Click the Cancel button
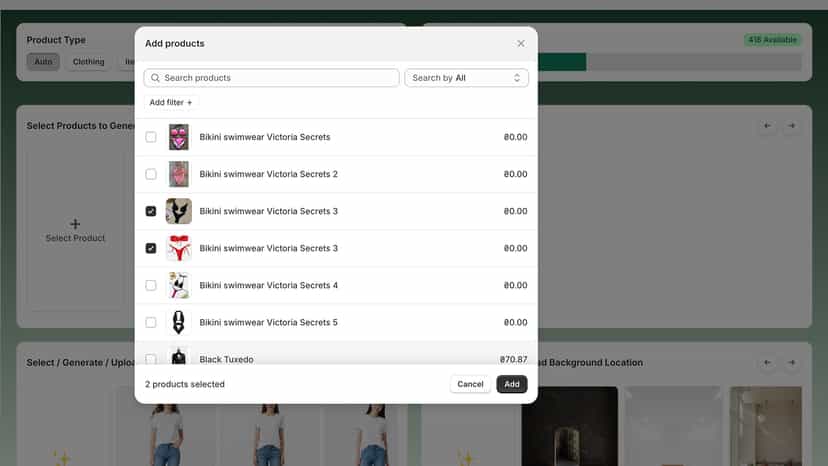 (470, 384)
